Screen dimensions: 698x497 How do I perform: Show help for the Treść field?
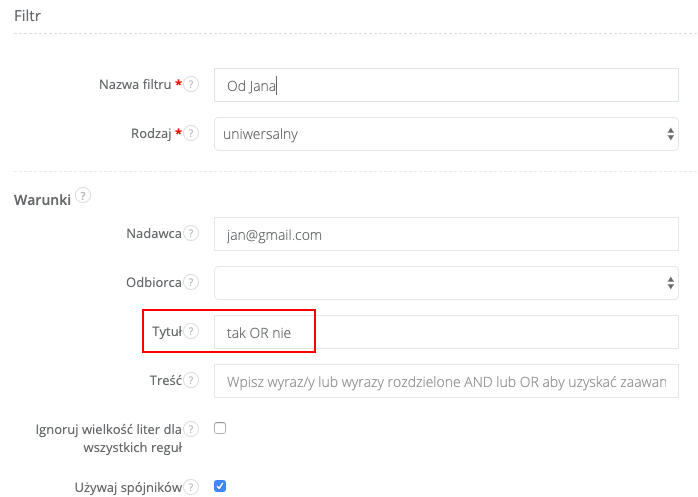(192, 381)
